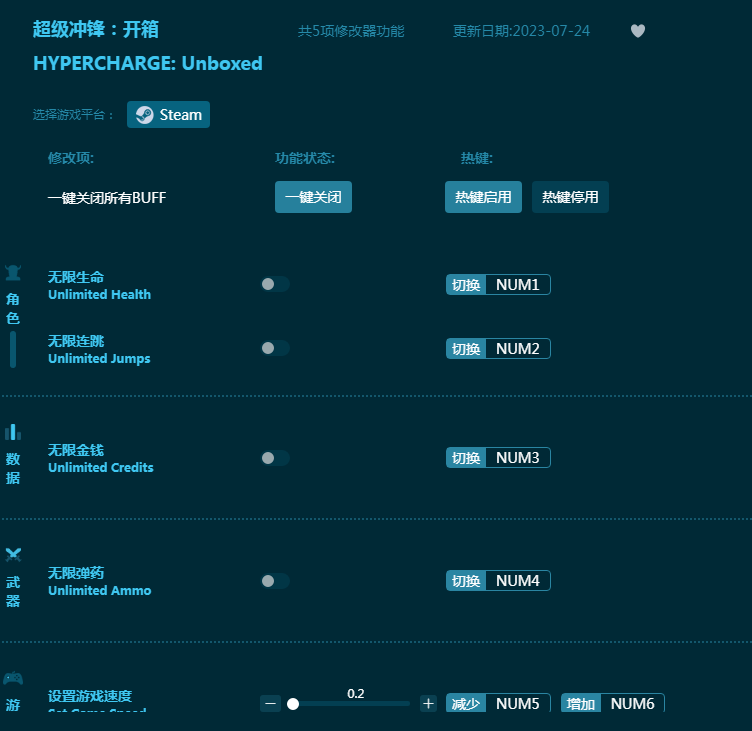This screenshot has height=731, width=752.
Task: Click the character category helmet icon
Action: point(13,272)
